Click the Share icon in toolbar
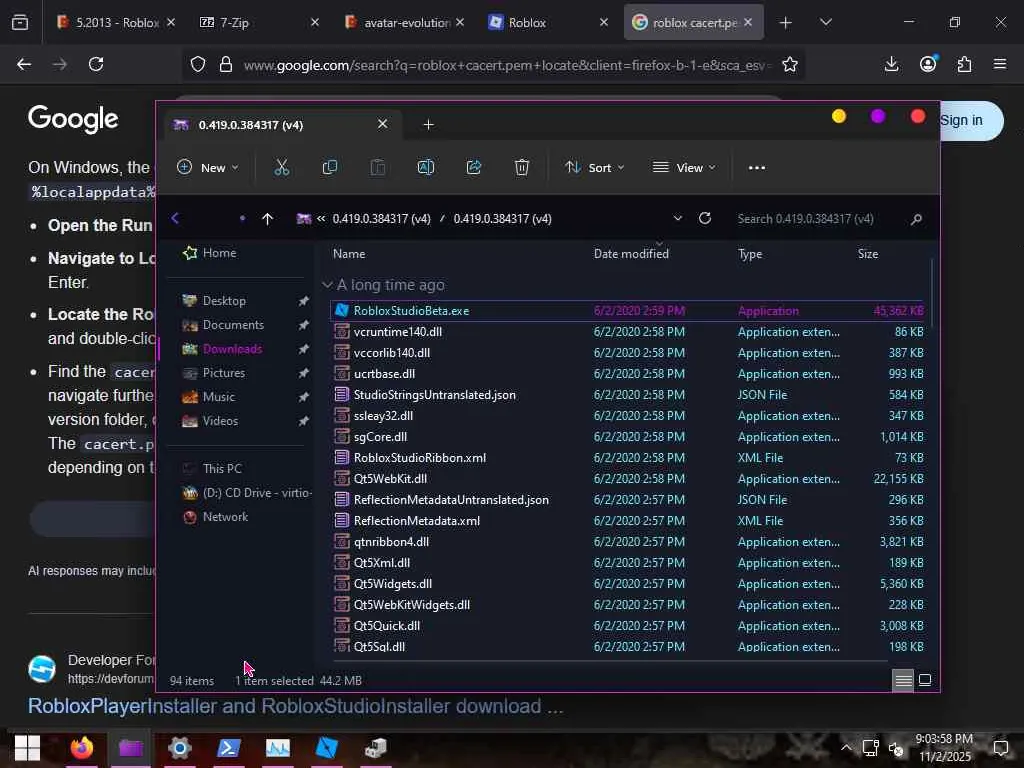Viewport: 1024px width, 768px height. [474, 168]
